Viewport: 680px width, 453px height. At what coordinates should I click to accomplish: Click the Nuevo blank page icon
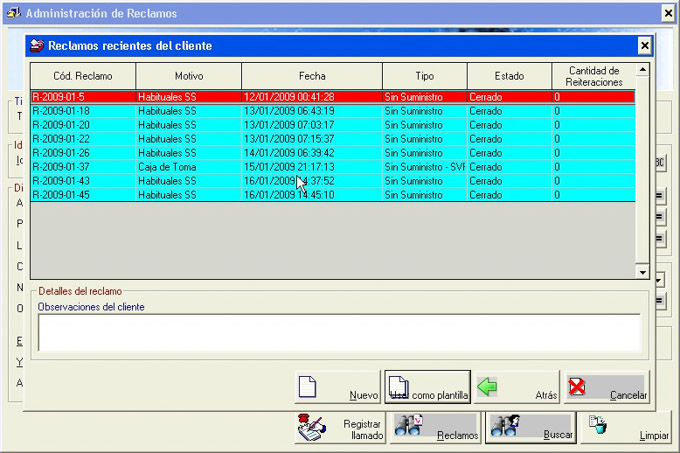(307, 386)
